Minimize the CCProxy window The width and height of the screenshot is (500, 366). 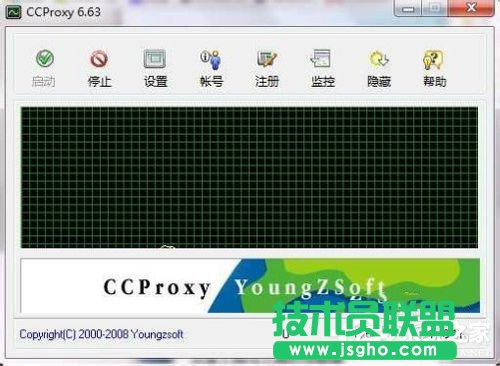click(408, 8)
